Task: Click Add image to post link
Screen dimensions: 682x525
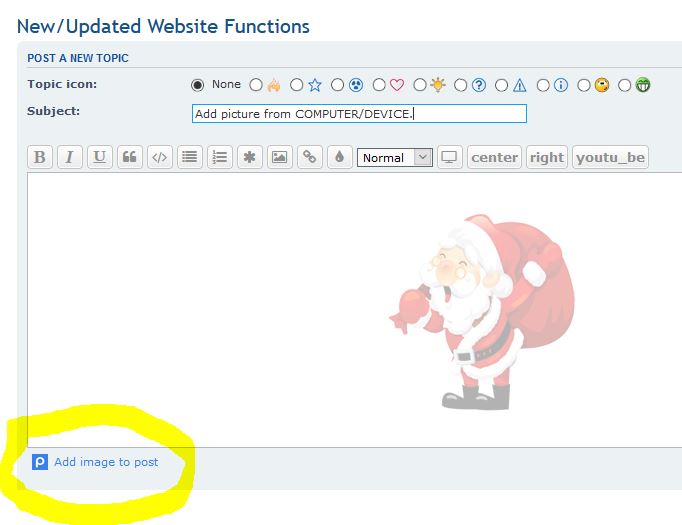Action: click(106, 462)
